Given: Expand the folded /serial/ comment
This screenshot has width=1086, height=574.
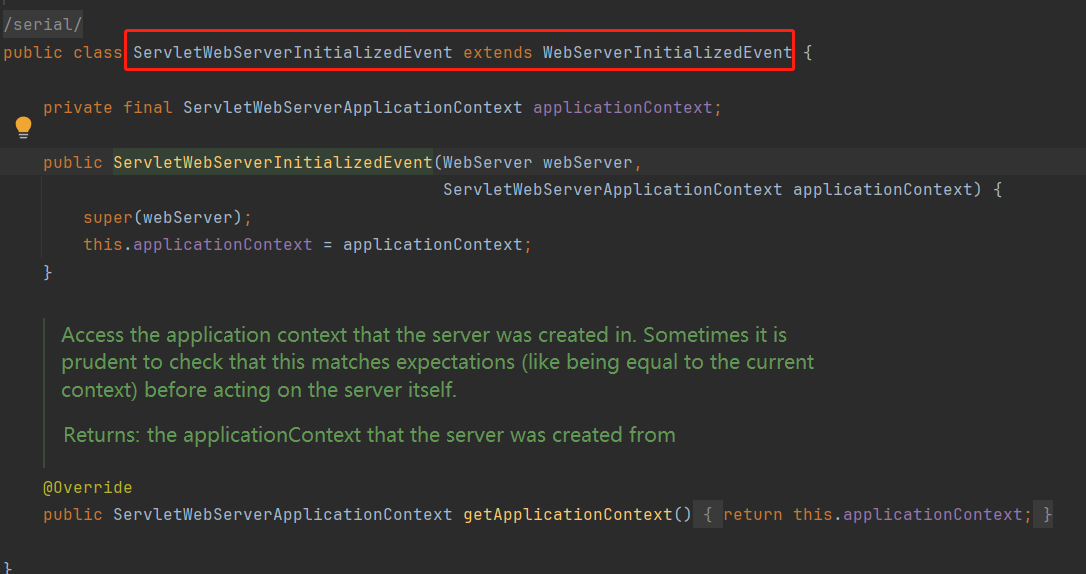Looking at the screenshot, I should [x=43, y=24].
